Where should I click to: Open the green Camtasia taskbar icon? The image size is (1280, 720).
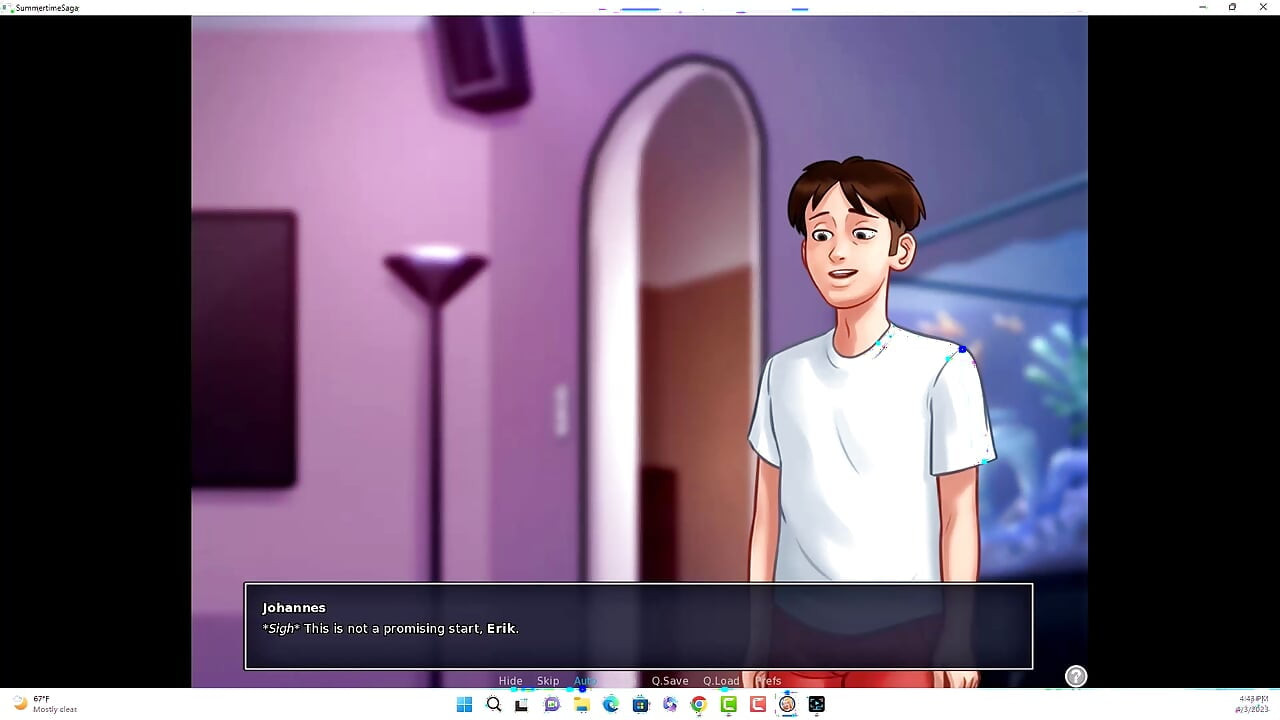tap(728, 704)
